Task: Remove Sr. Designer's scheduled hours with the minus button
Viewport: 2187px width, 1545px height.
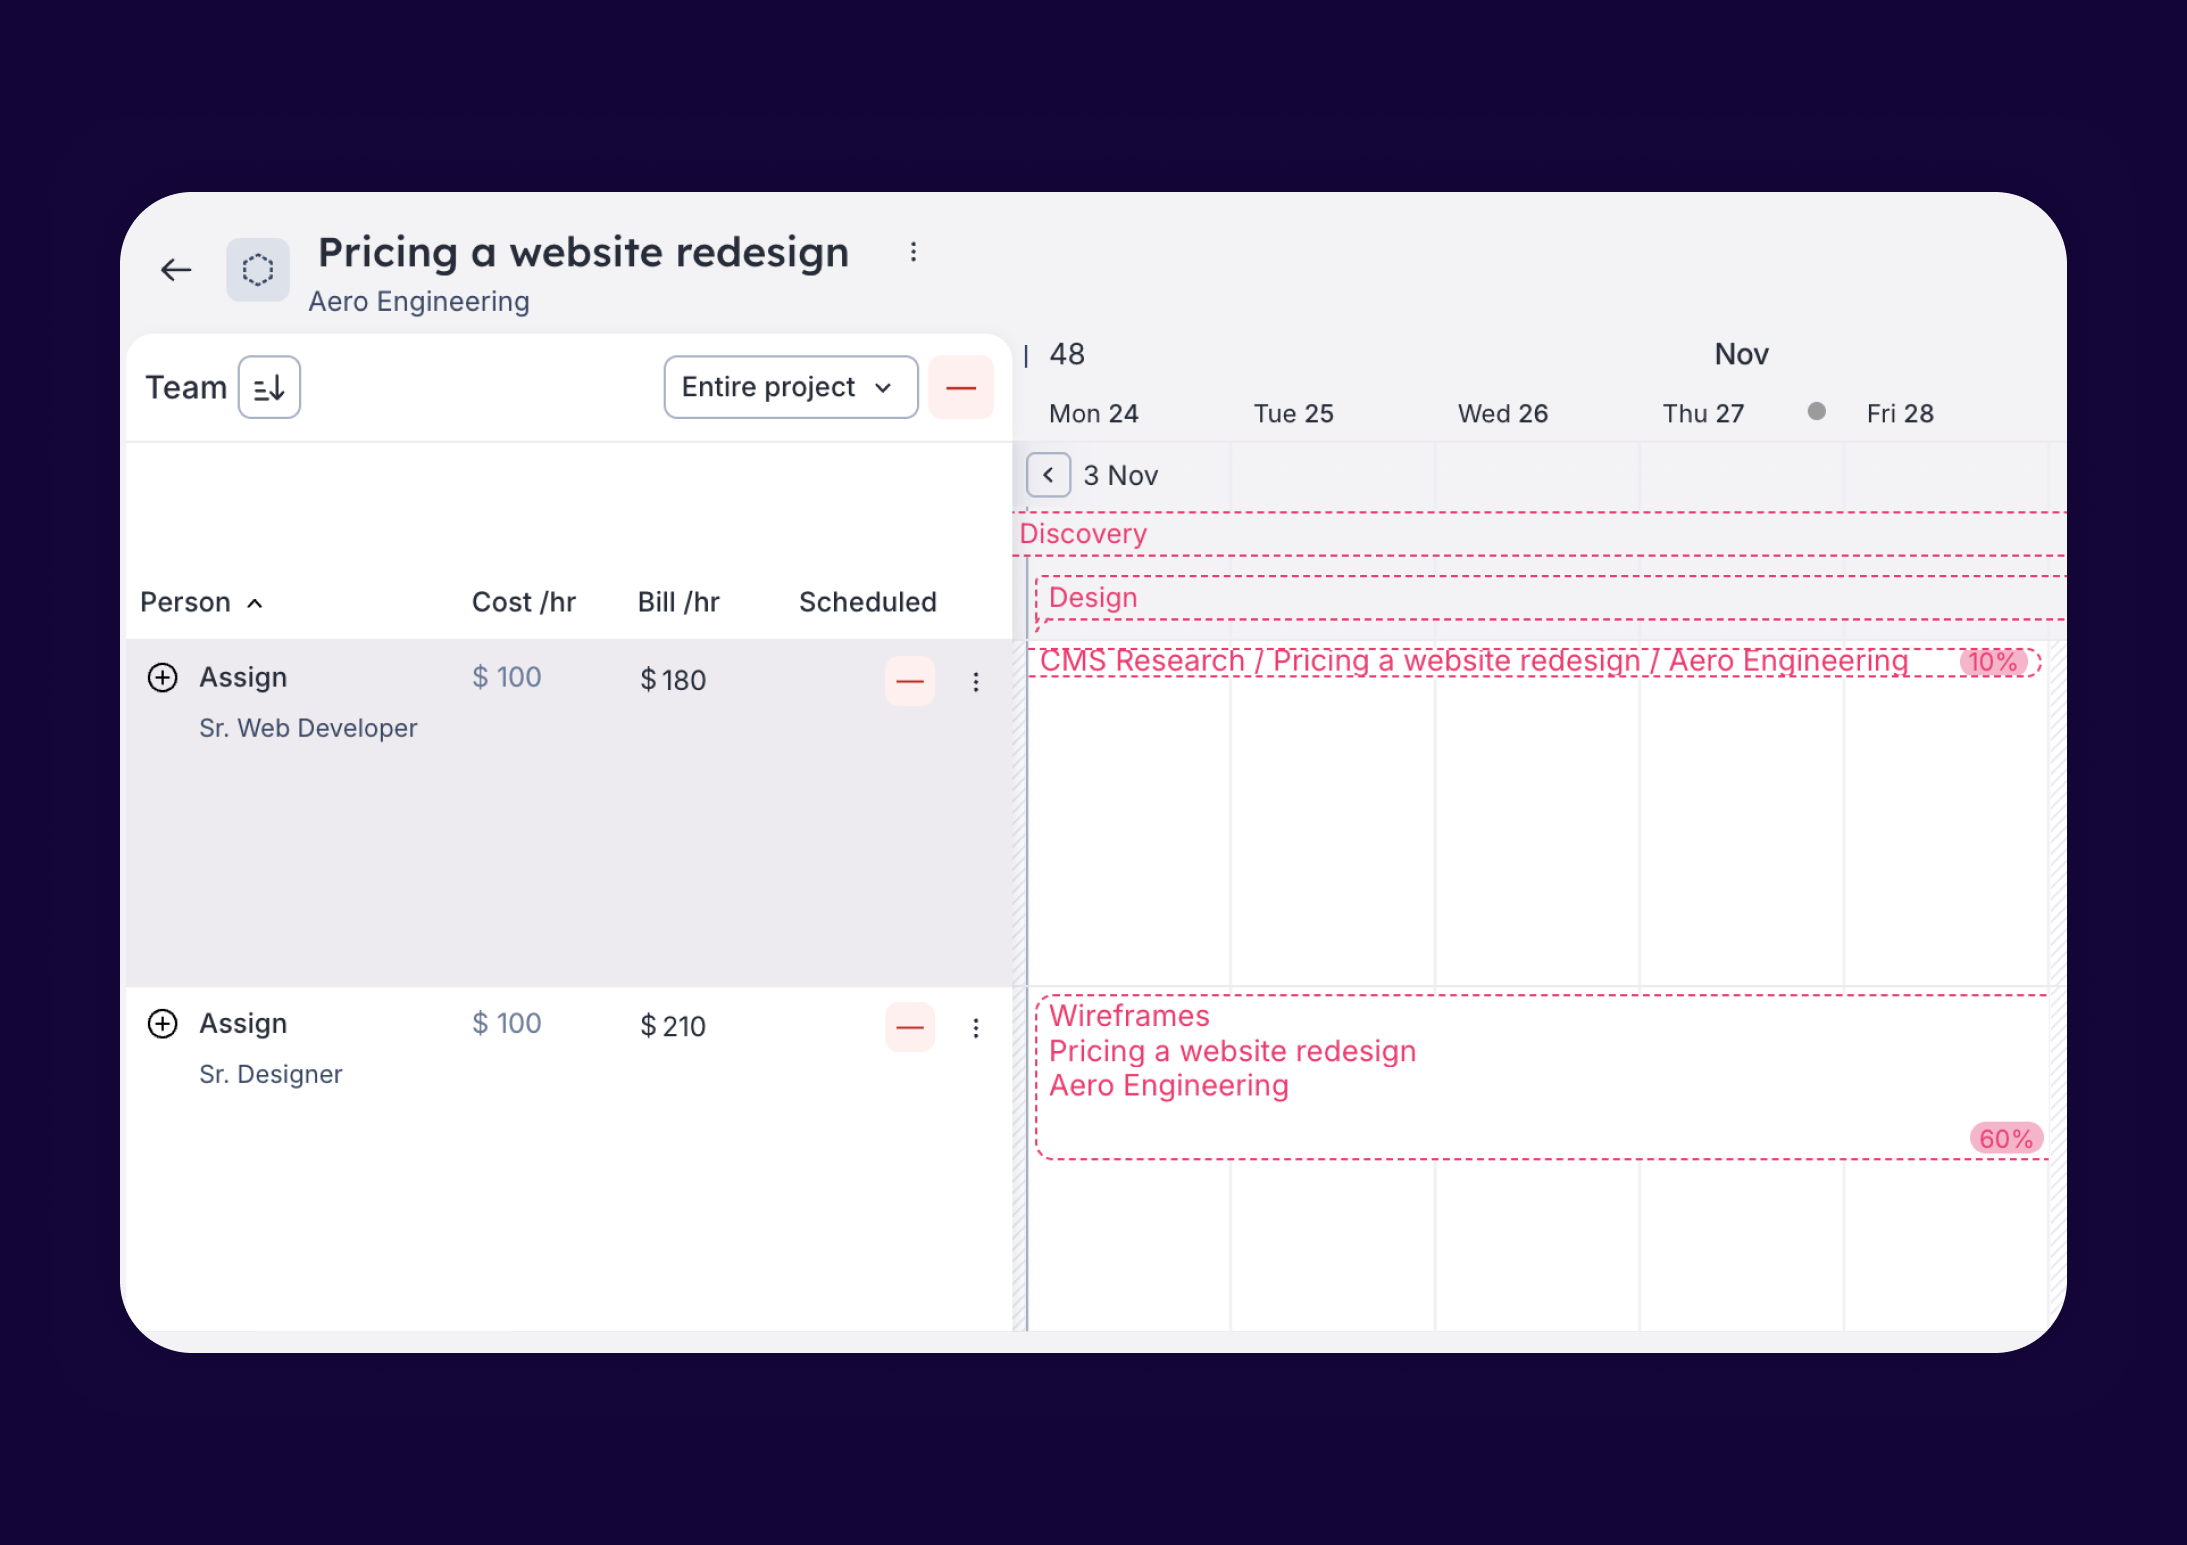Action: (x=909, y=1027)
